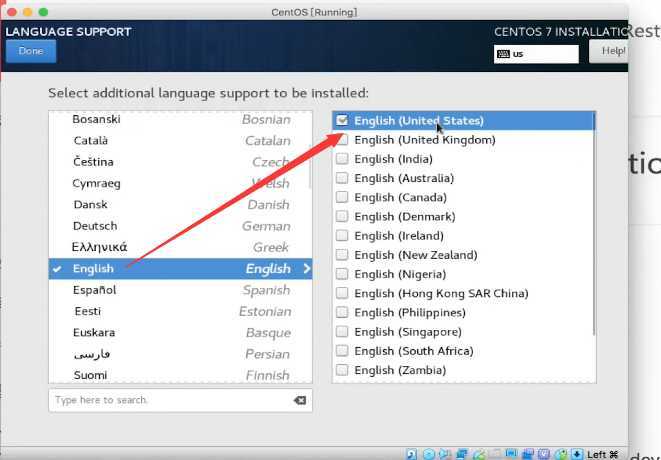Enable English (New Zealand) checkbox
Viewport: 661px width, 460px height.
(x=342, y=255)
